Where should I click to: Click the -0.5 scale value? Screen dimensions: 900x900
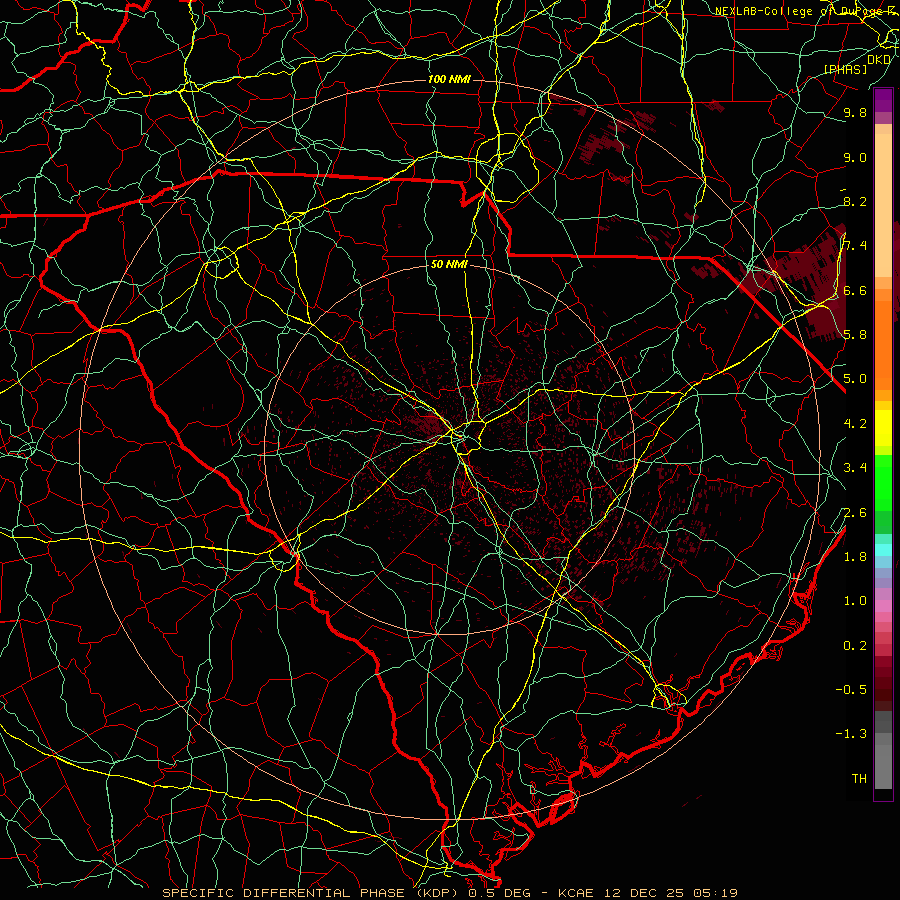851,690
